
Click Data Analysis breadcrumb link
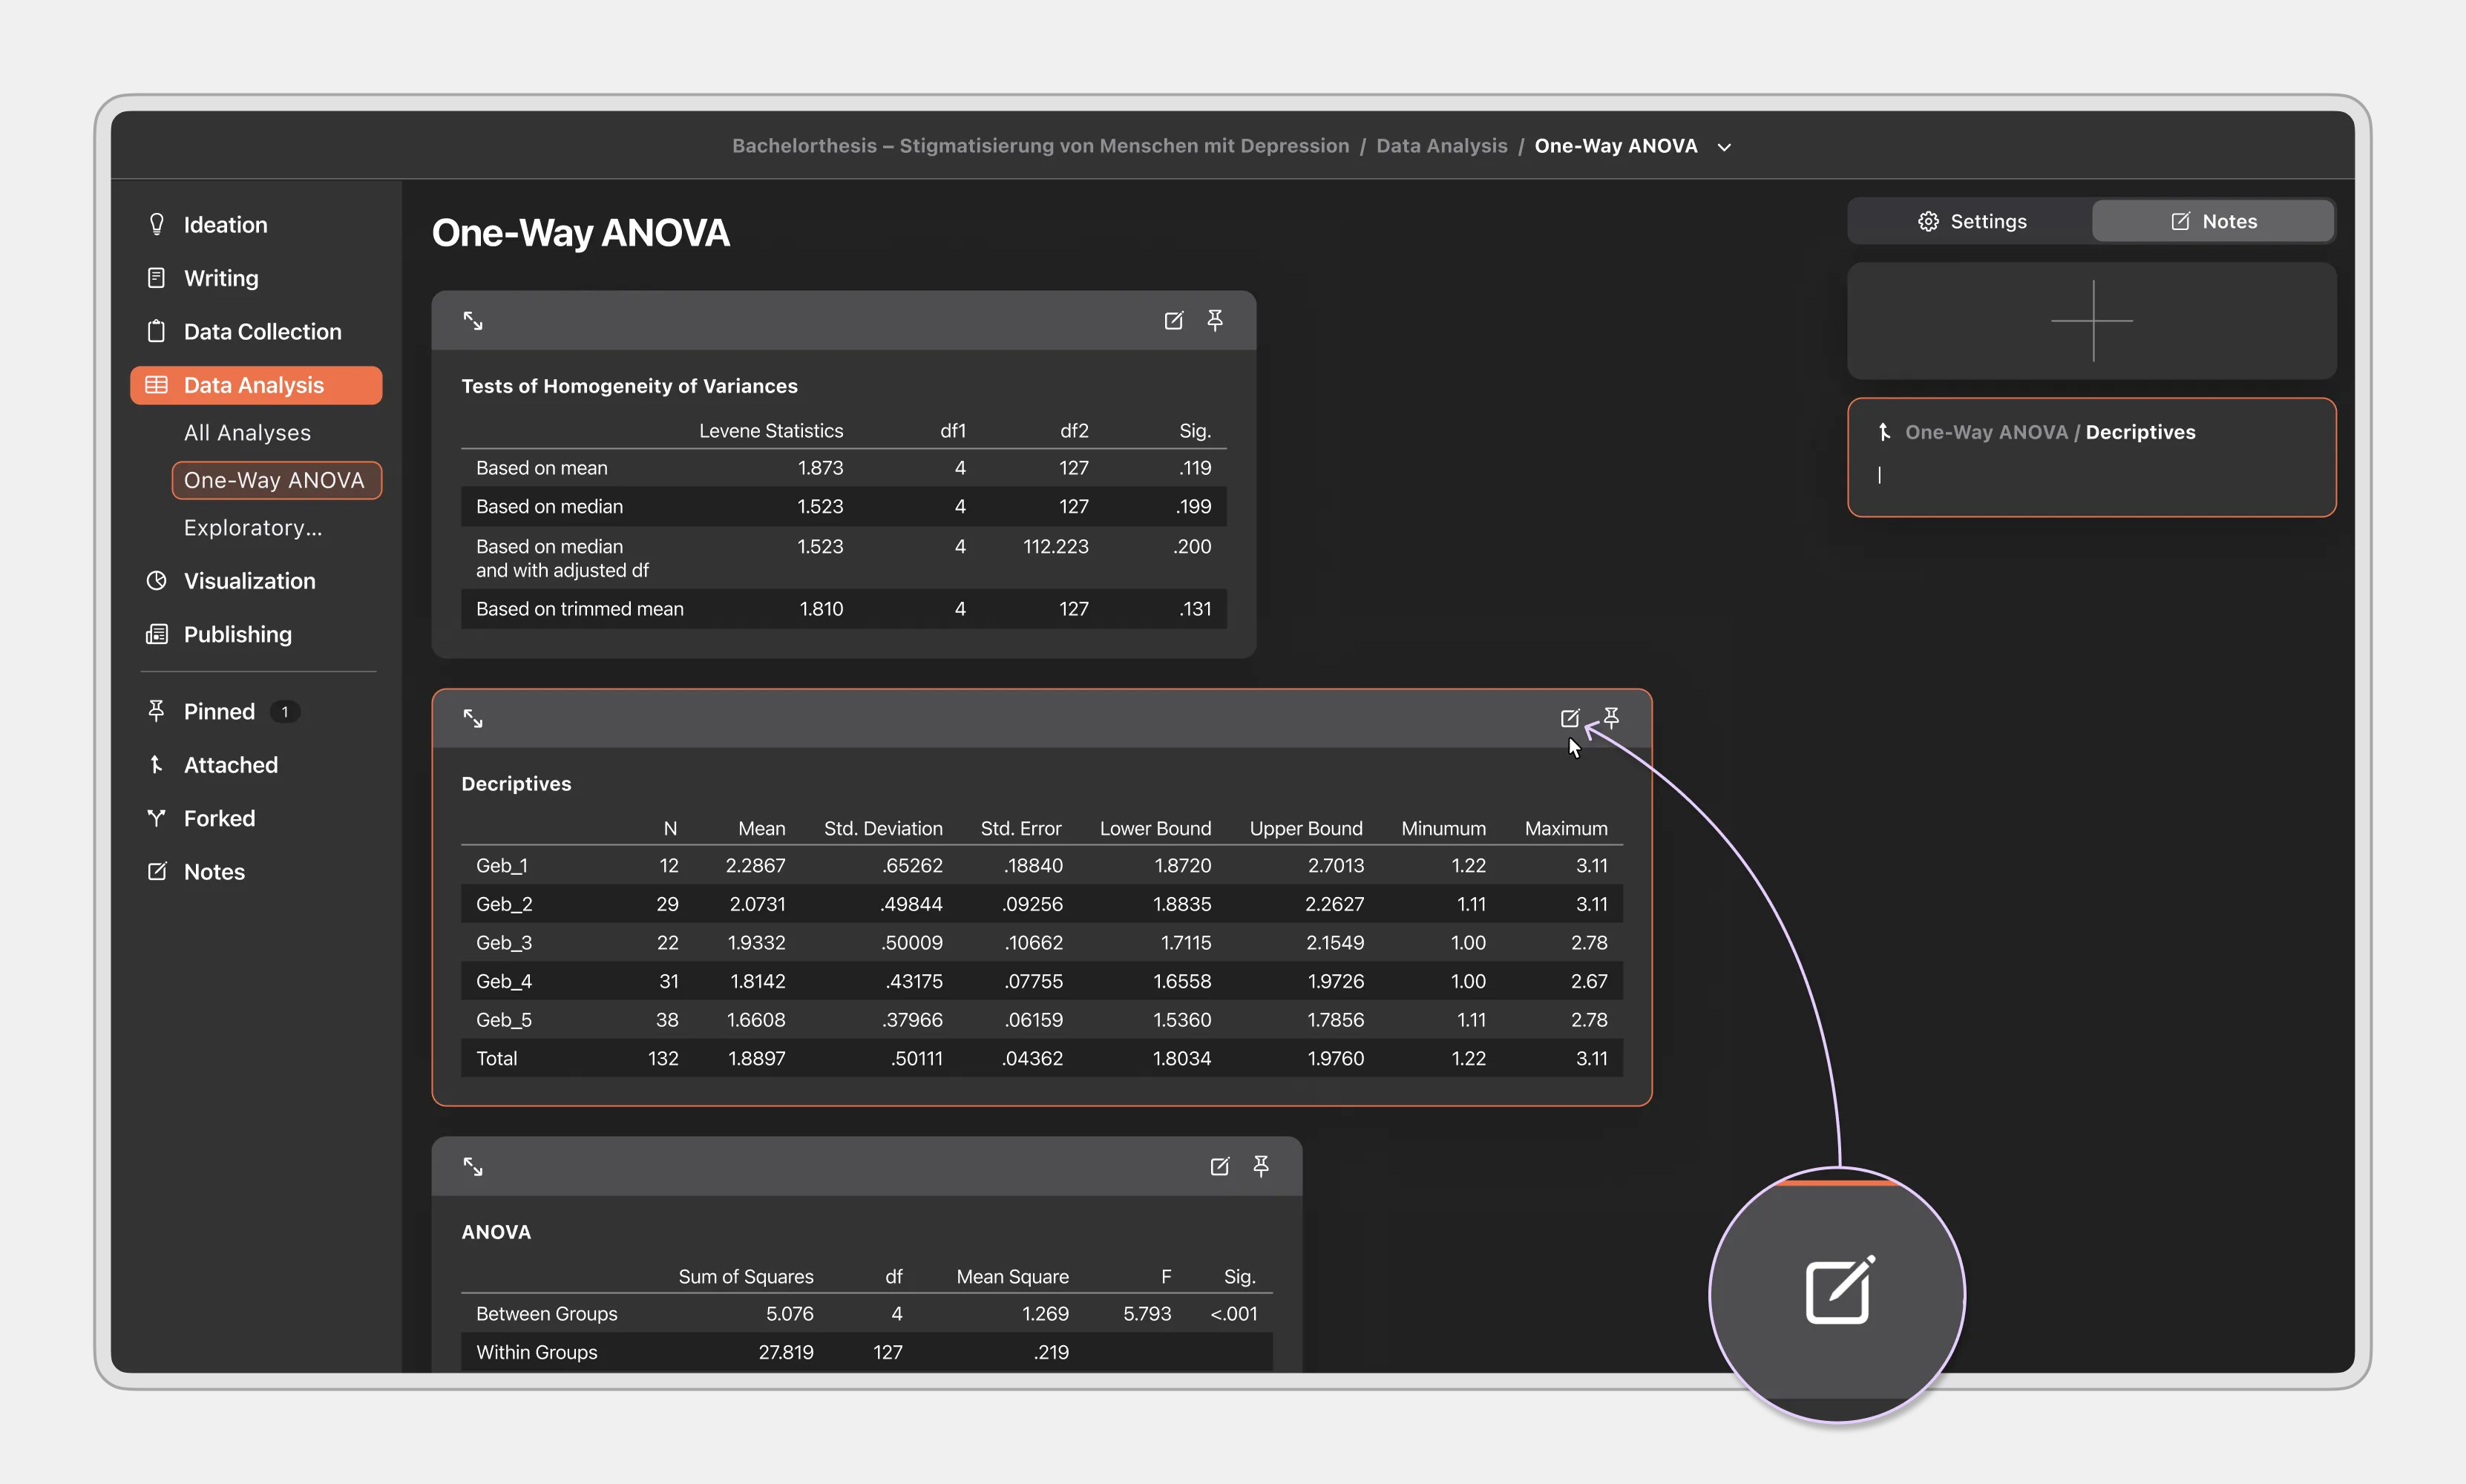pos(1441,146)
